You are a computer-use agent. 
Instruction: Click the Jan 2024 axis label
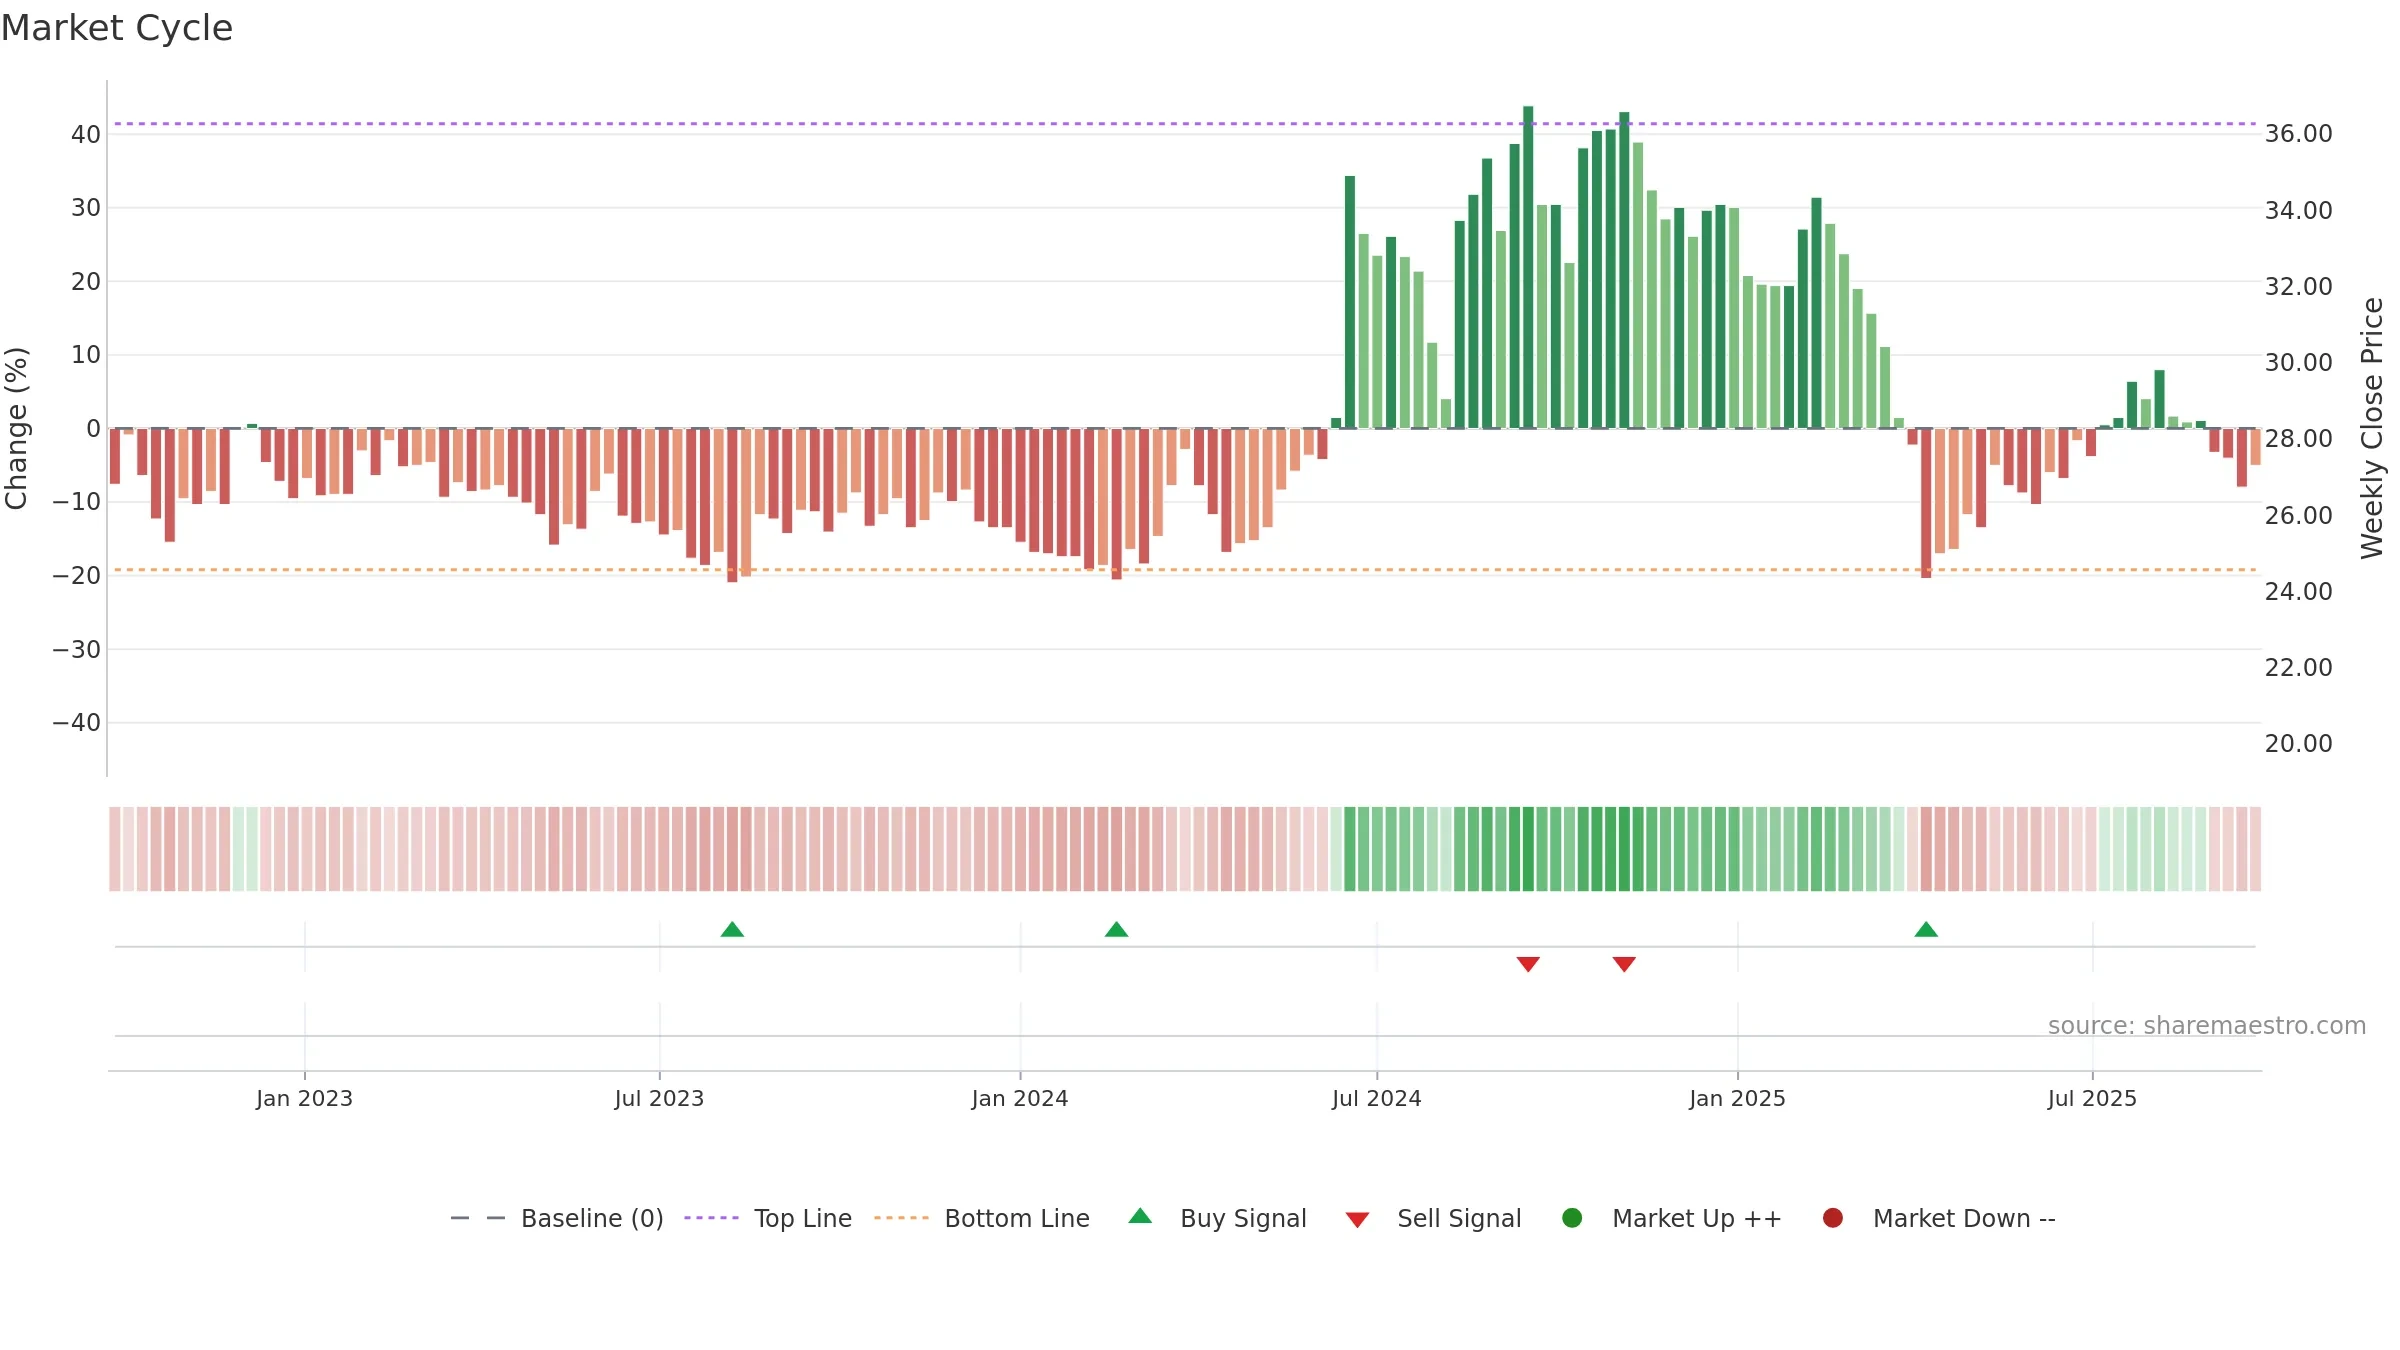pos(1020,1098)
